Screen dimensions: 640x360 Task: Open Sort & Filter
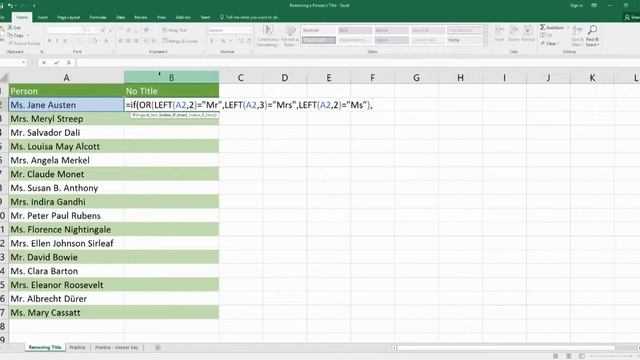tap(577, 36)
